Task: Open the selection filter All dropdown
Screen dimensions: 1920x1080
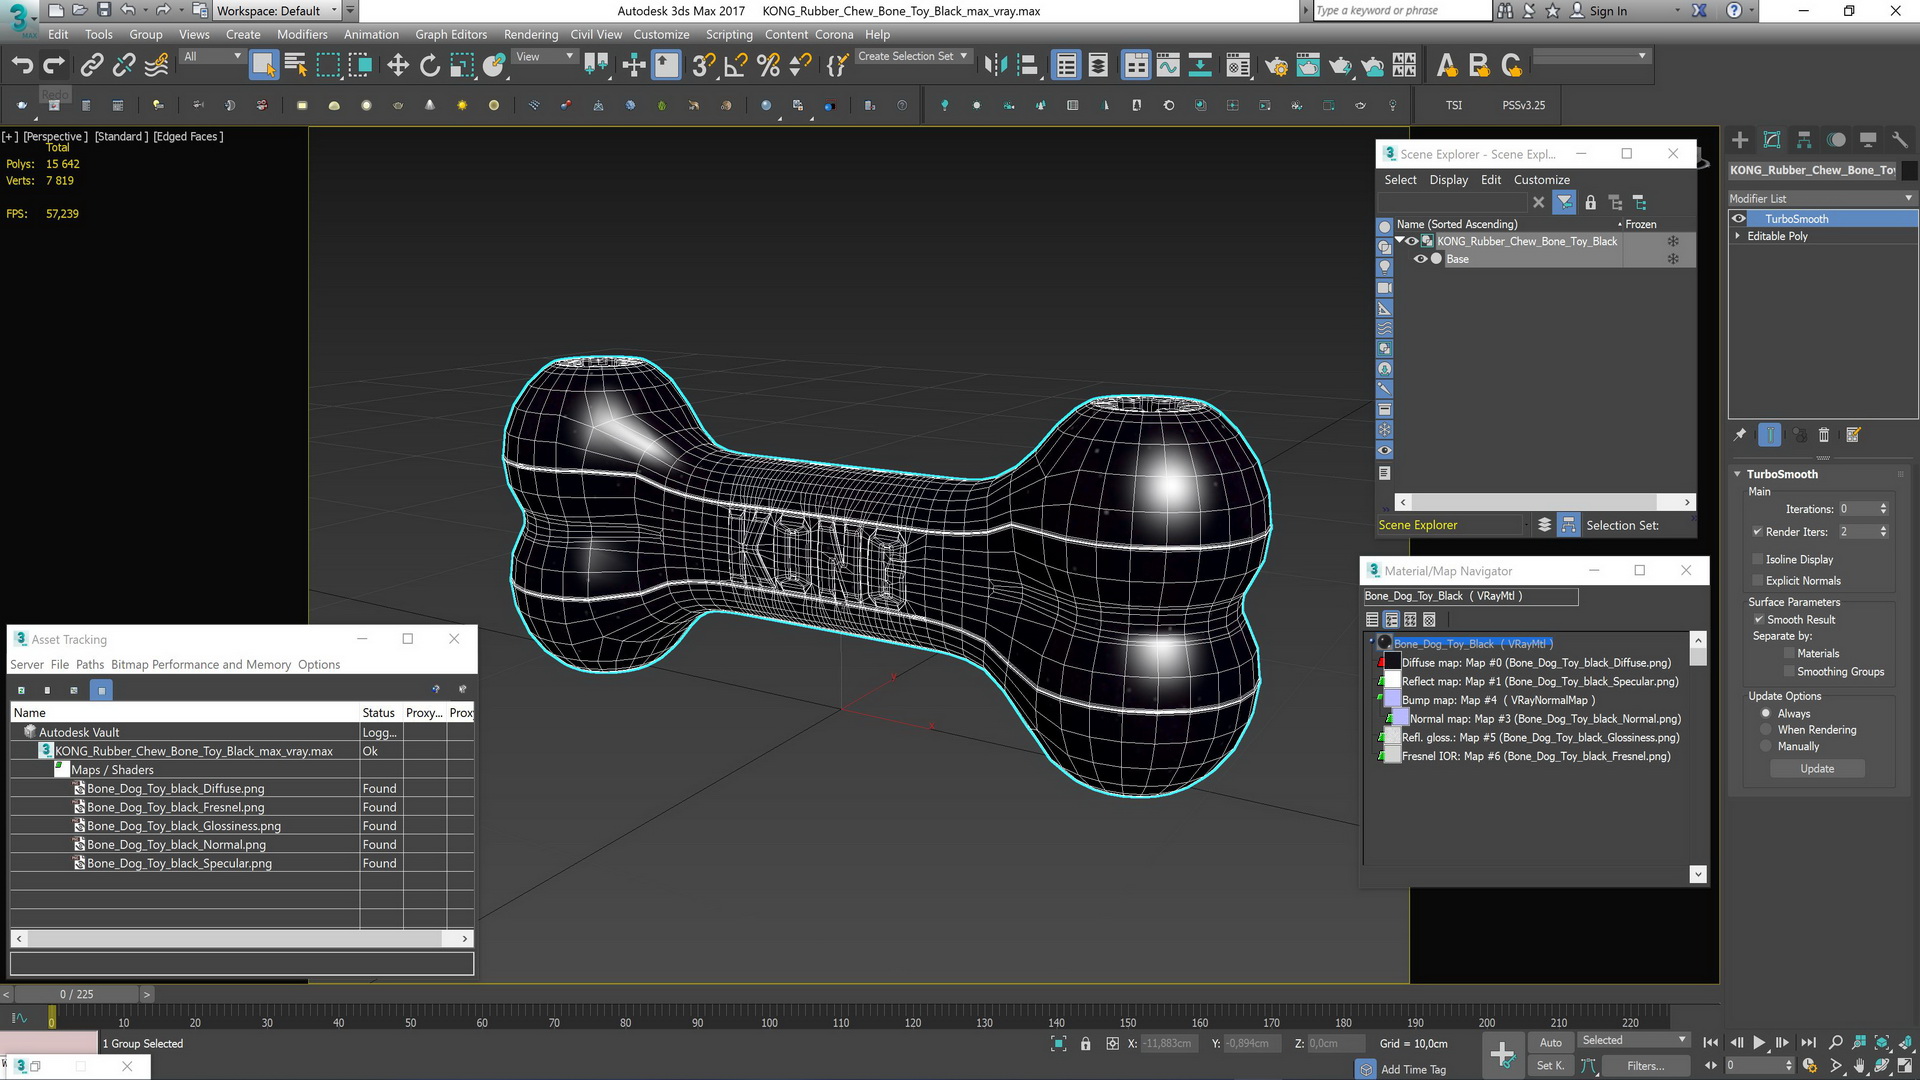Action: tap(212, 57)
